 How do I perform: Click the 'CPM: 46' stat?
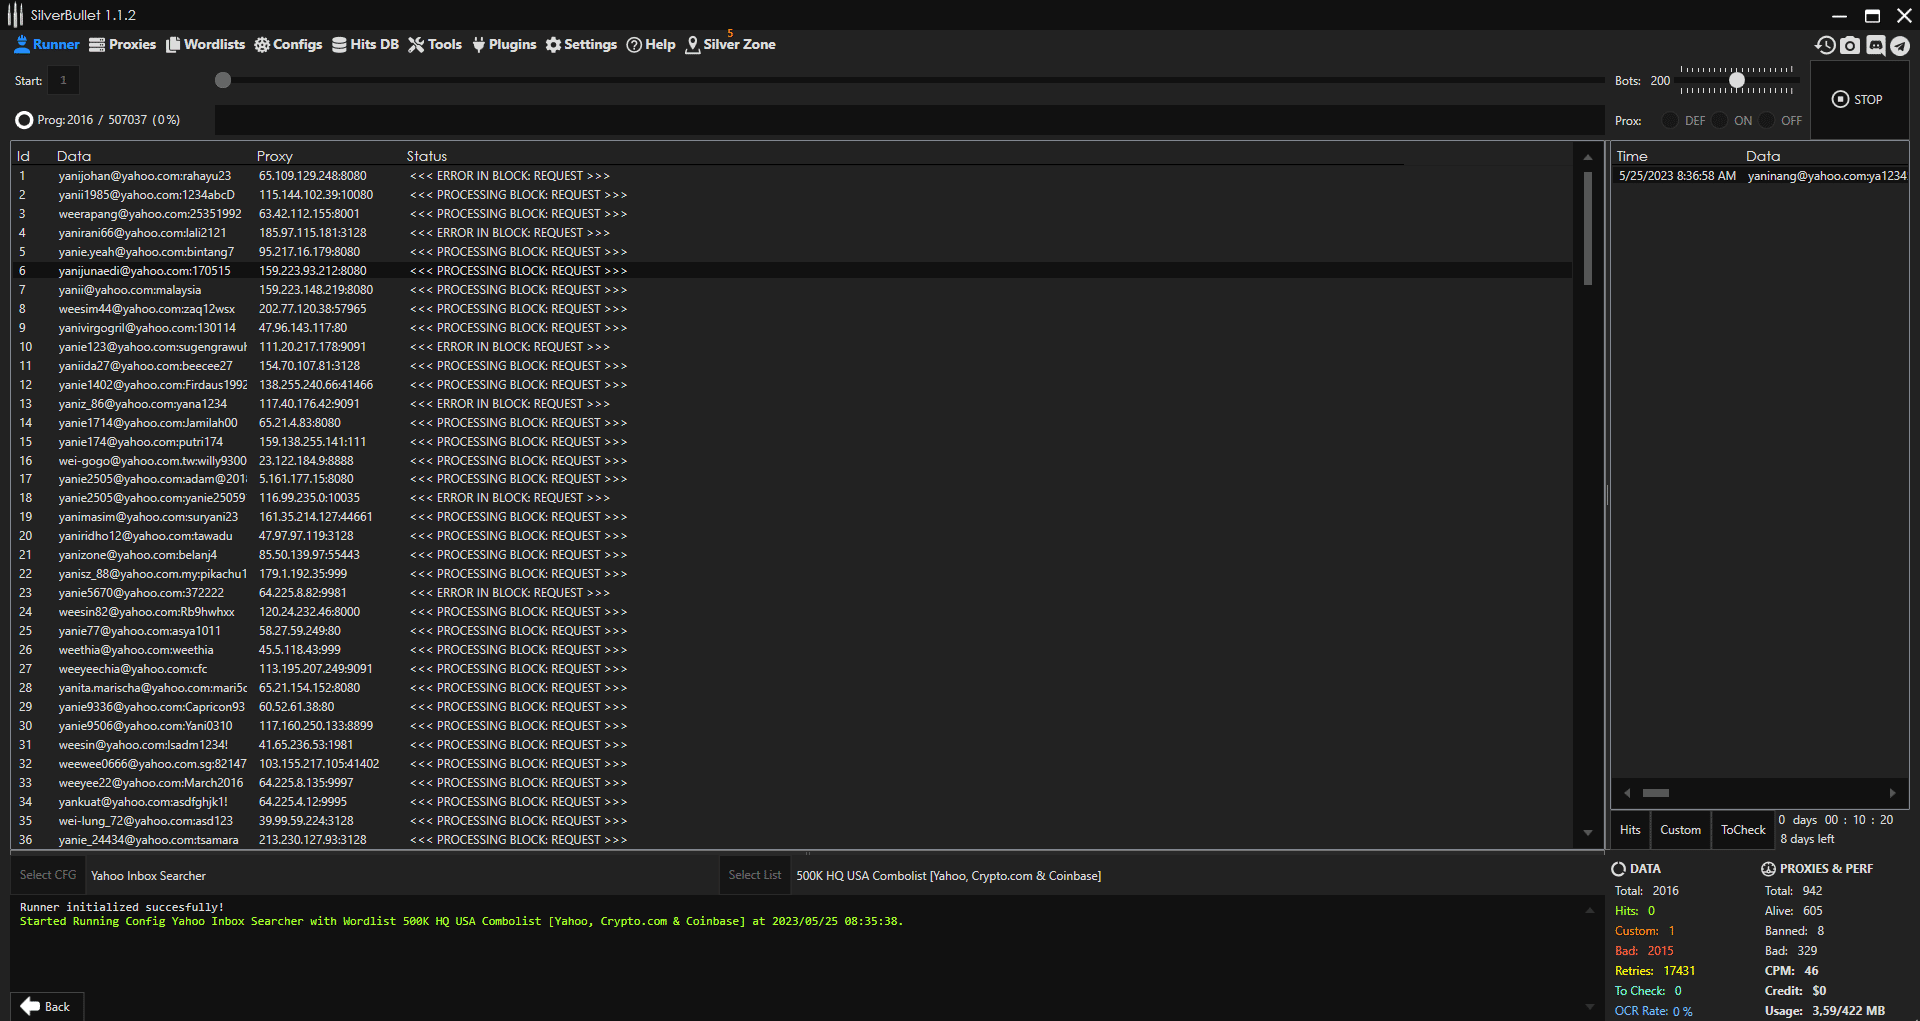coord(1792,971)
